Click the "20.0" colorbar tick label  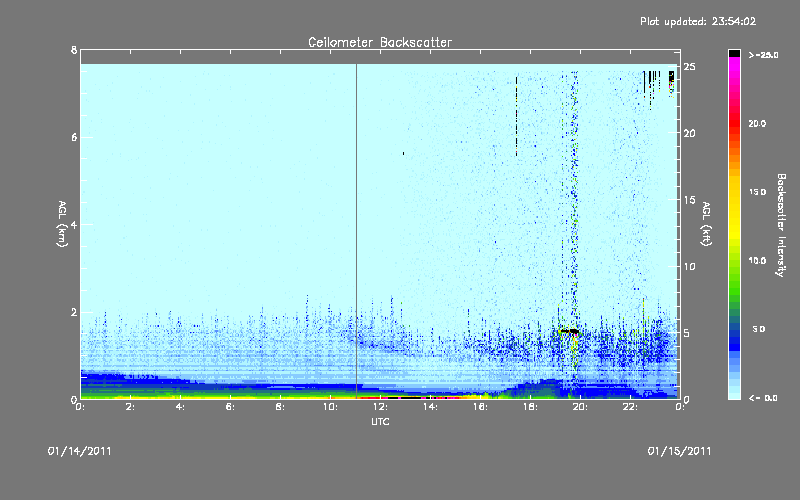tap(757, 123)
